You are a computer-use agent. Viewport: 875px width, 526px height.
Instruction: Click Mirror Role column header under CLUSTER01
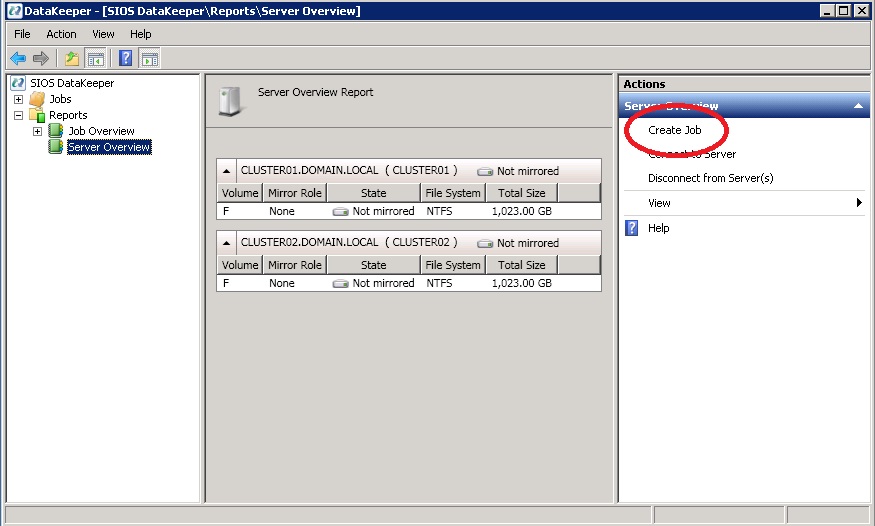click(295, 193)
